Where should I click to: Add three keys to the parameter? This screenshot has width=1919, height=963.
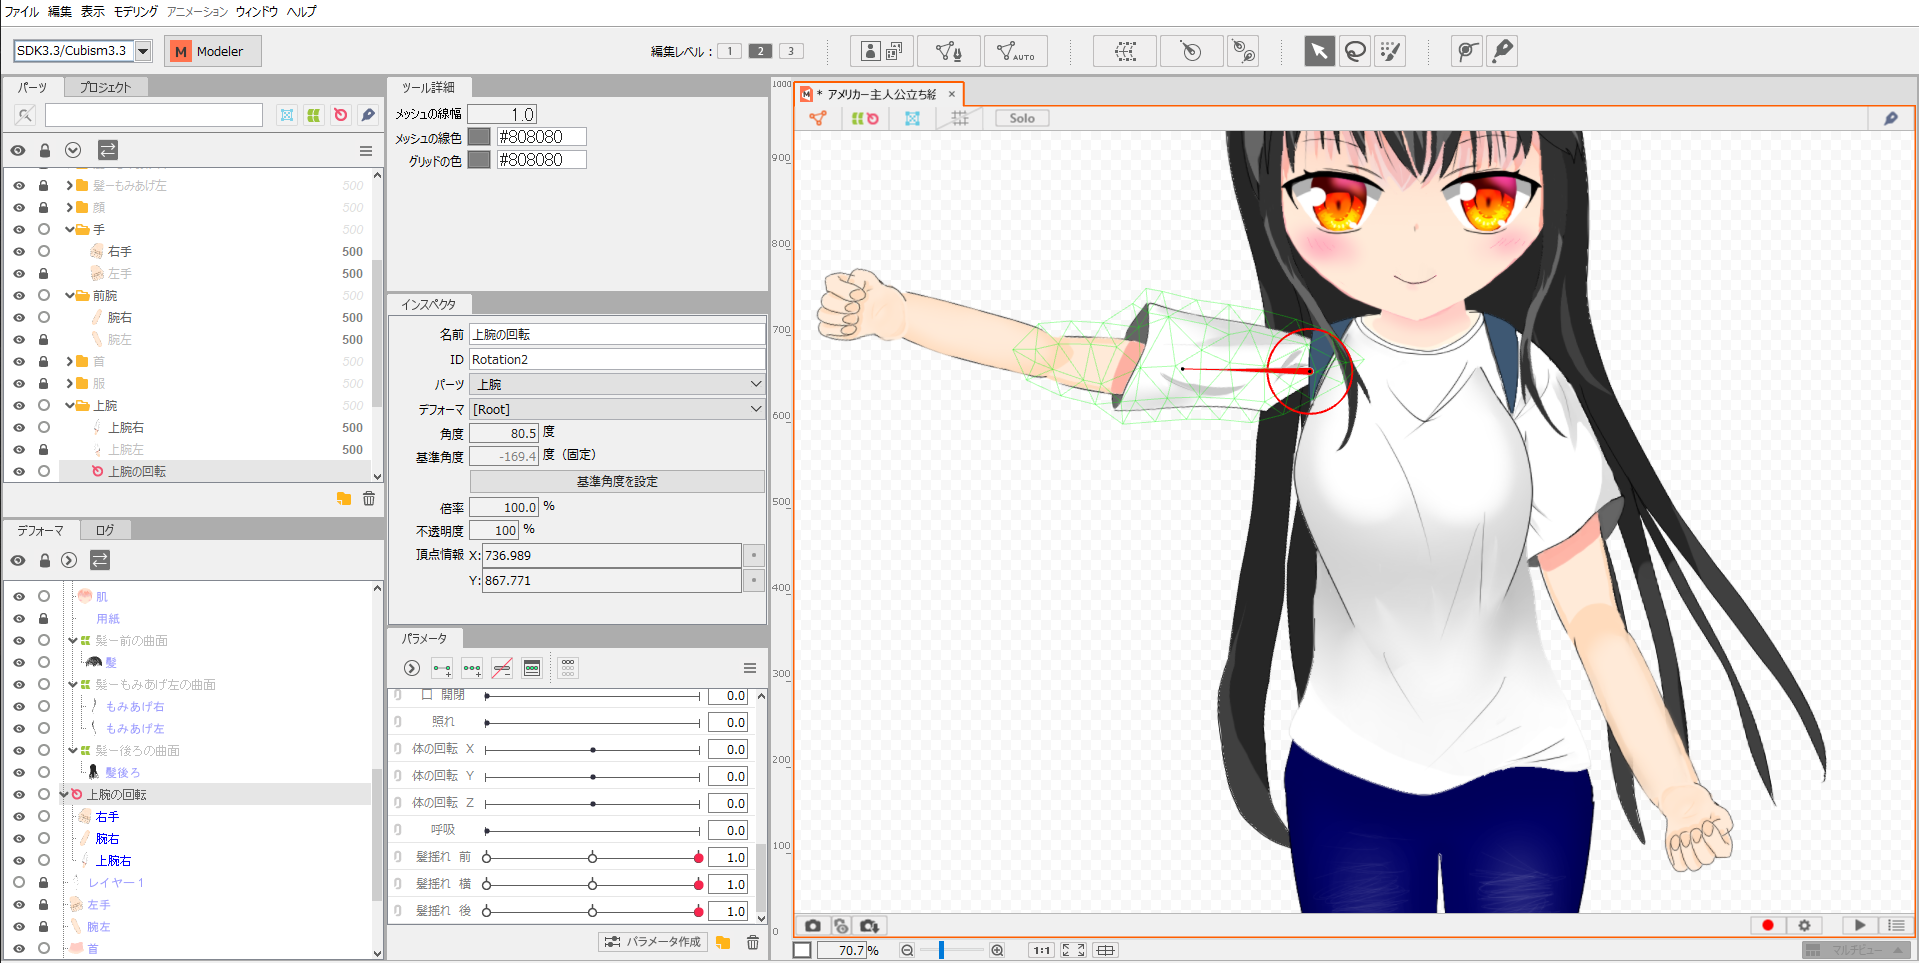[472, 668]
